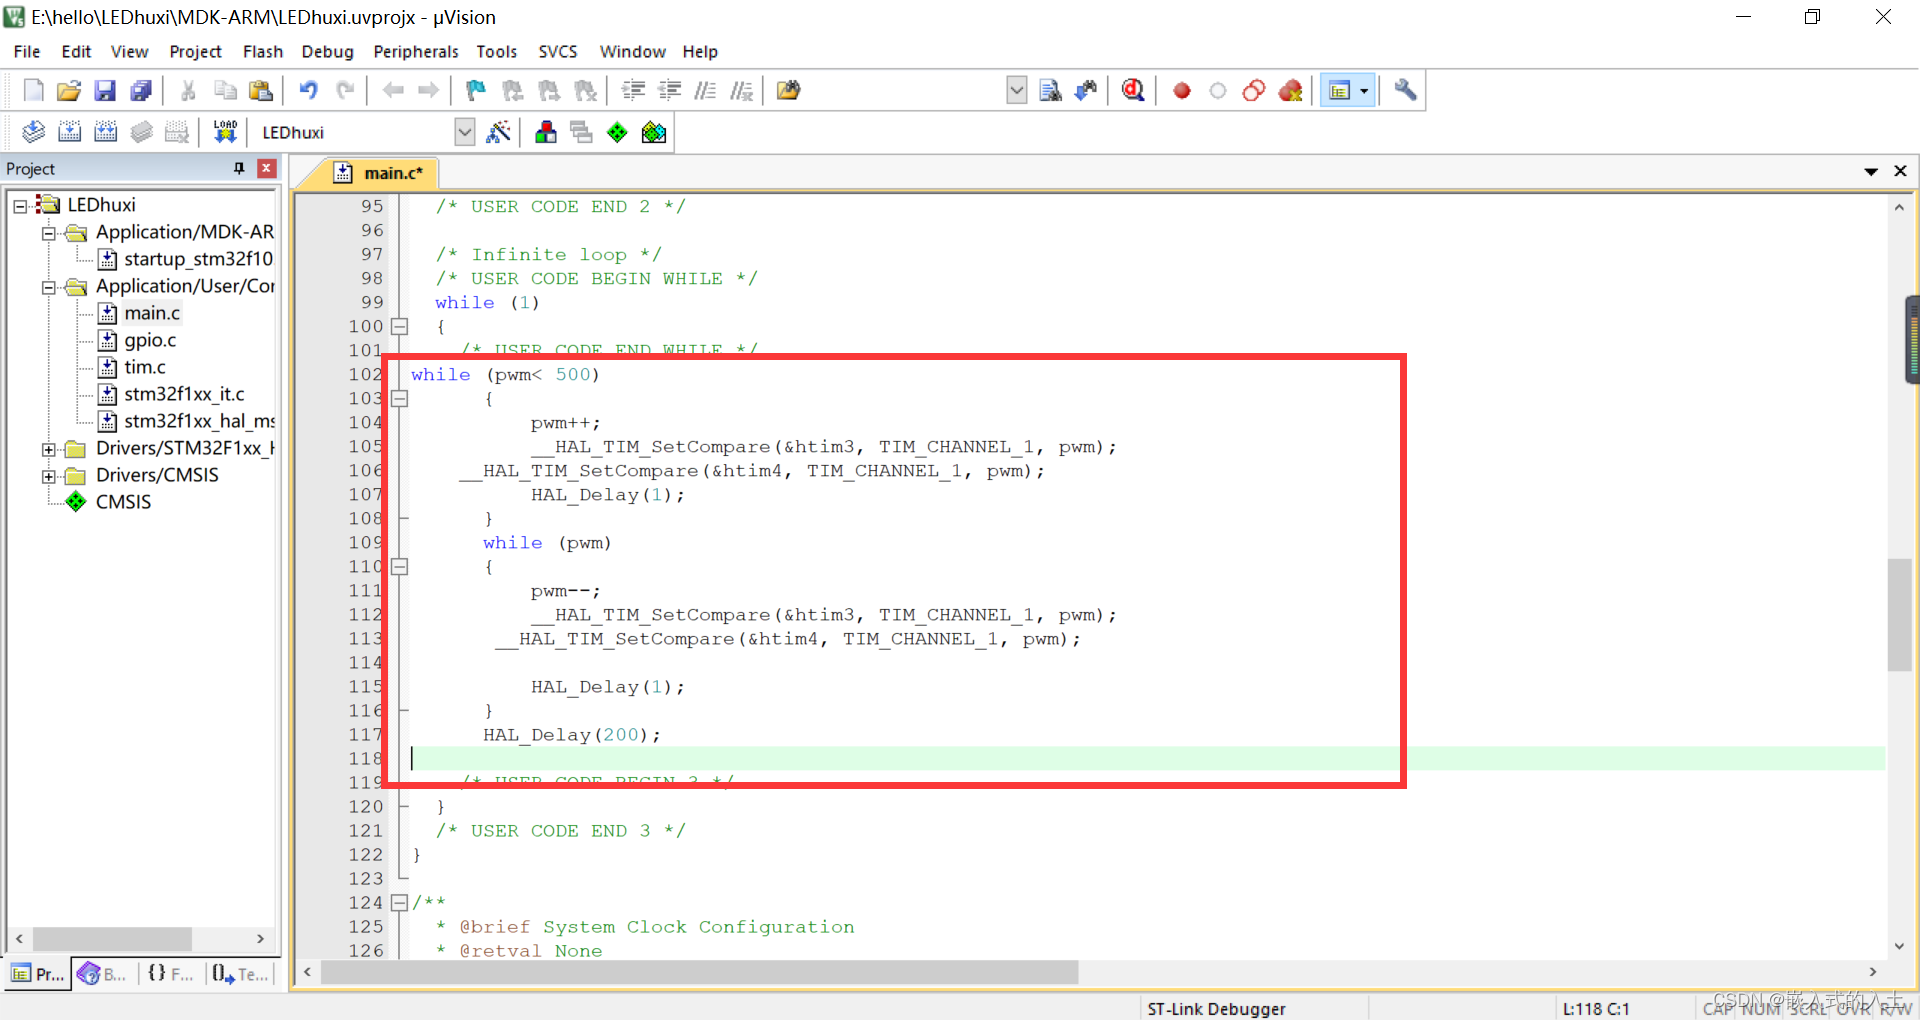
Task: Undo the last edit
Action: point(309,91)
